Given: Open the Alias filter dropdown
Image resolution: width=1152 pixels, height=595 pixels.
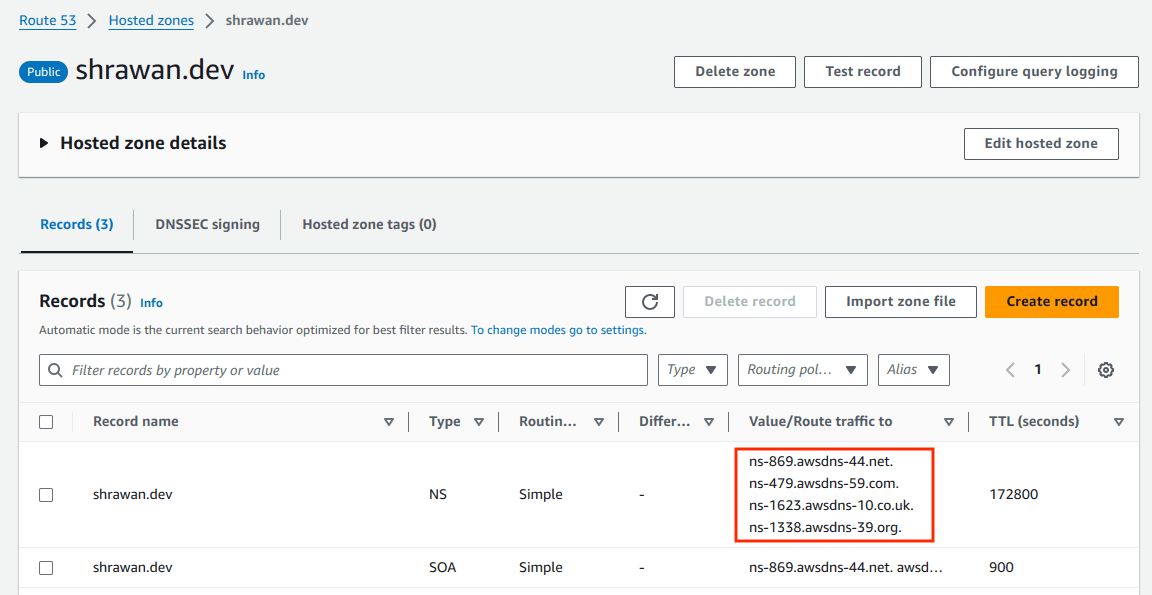Looking at the screenshot, I should [913, 369].
